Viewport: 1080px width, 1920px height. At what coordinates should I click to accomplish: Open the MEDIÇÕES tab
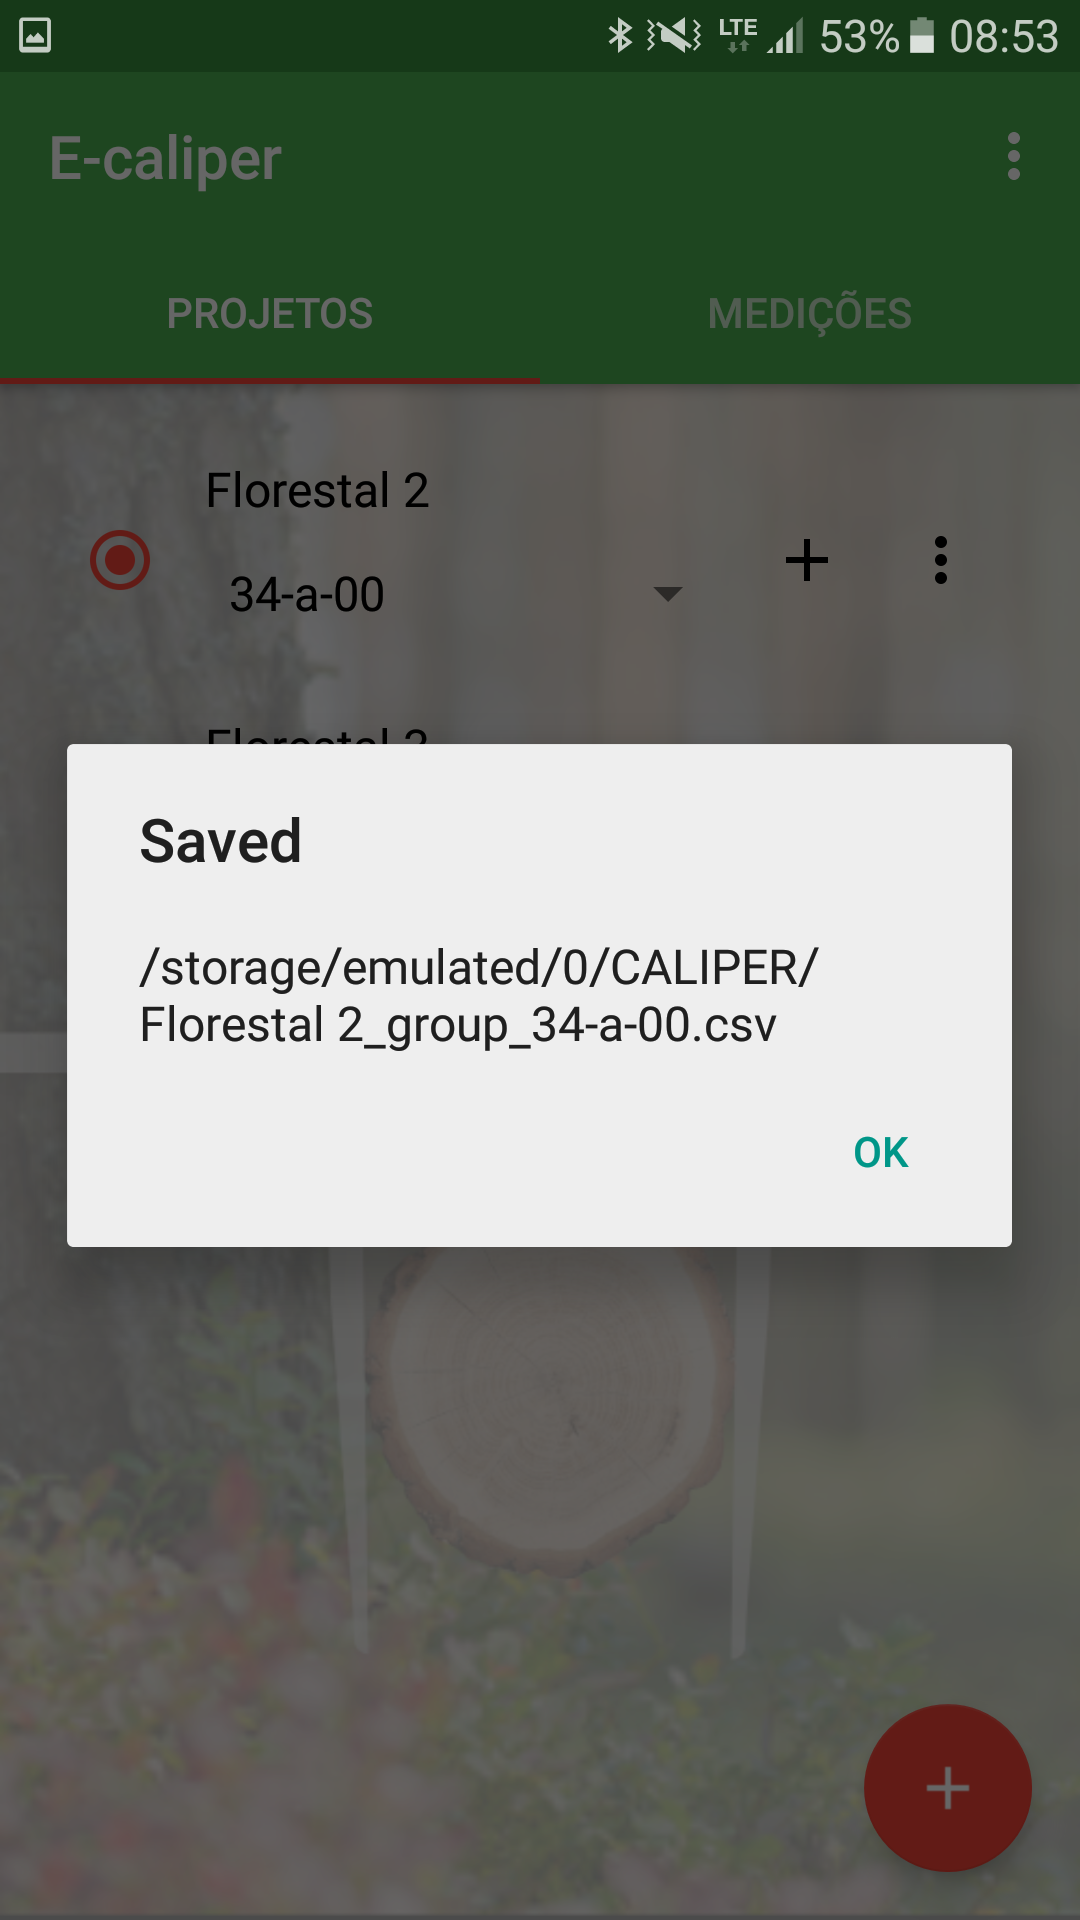point(809,314)
